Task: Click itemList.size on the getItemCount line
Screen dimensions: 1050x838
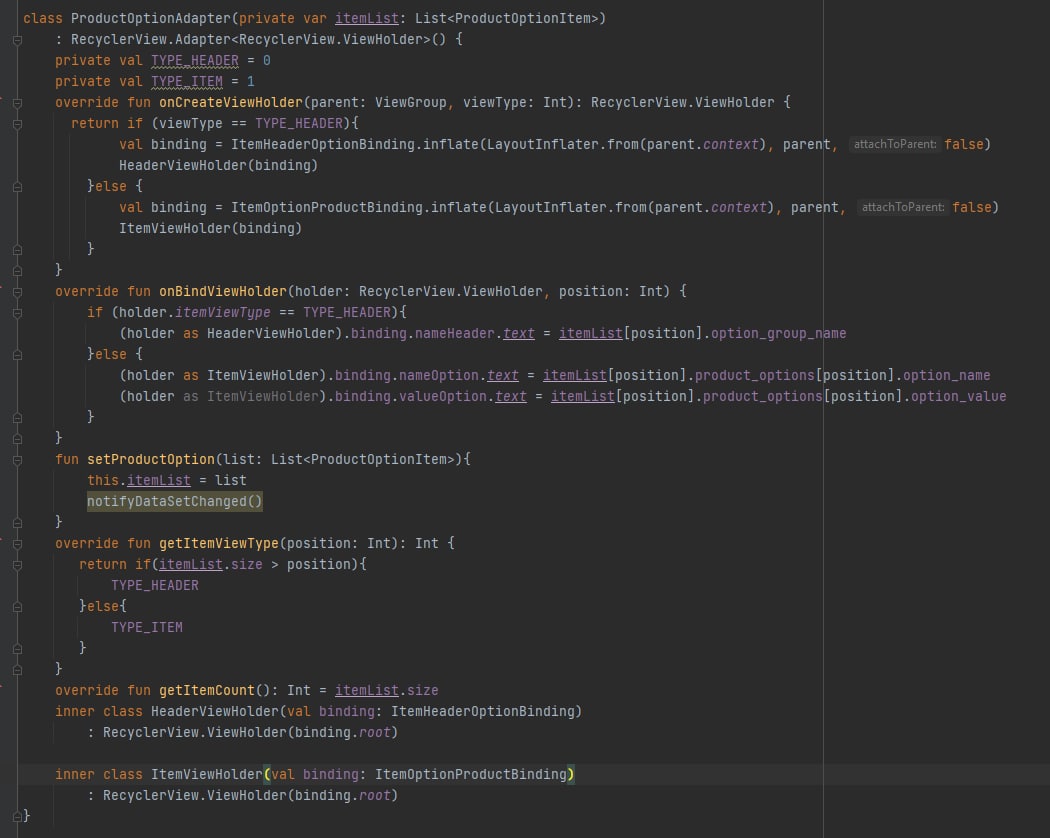Action: coord(386,690)
